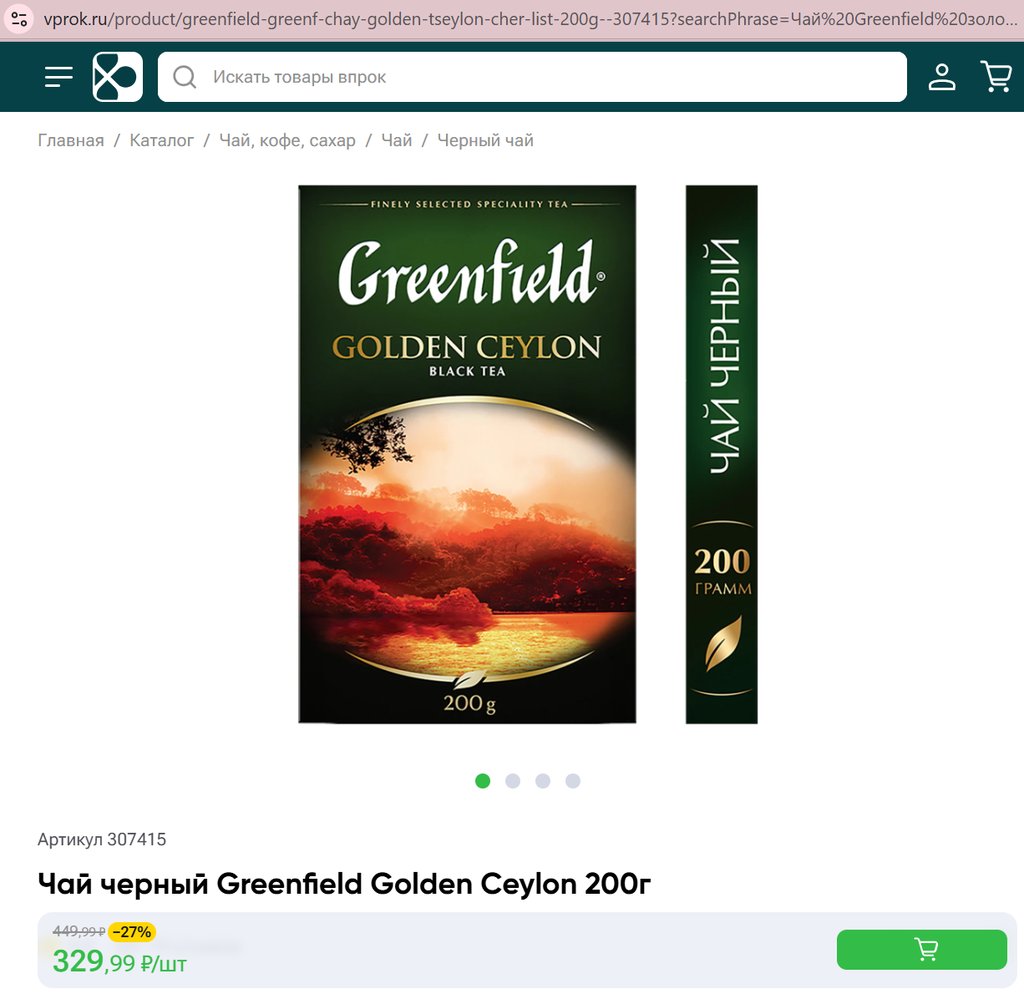Go to the Главная breadcrumb
Screen dimensions: 1024x994
(x=71, y=140)
